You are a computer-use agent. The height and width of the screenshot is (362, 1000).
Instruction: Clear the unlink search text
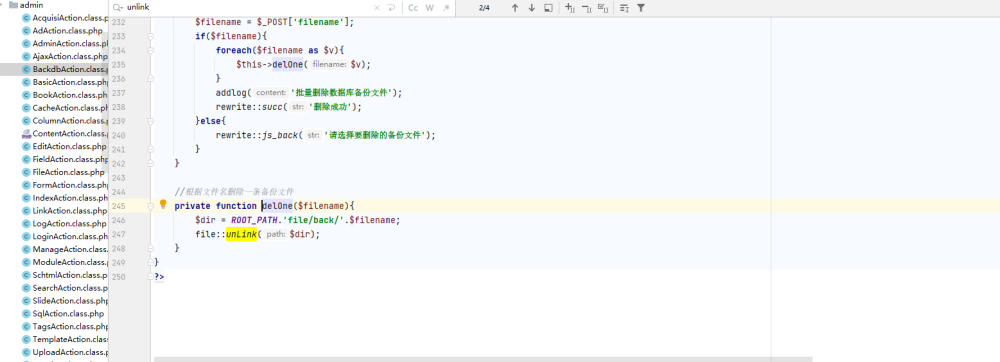point(376,8)
